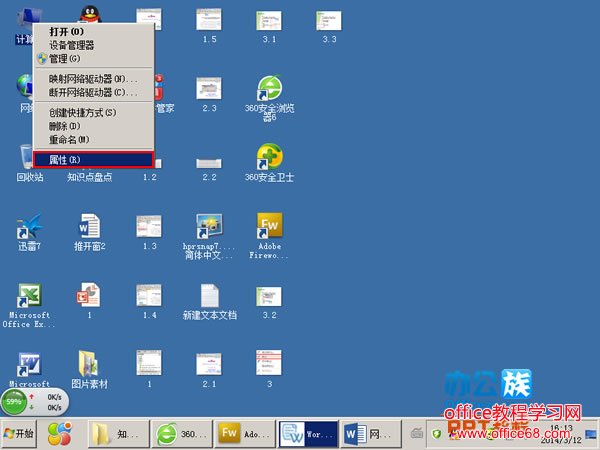Screen dimensions: 600x450
Task: Choose Map Network Drive (映射网络驱动器) entry
Action: click(x=94, y=79)
